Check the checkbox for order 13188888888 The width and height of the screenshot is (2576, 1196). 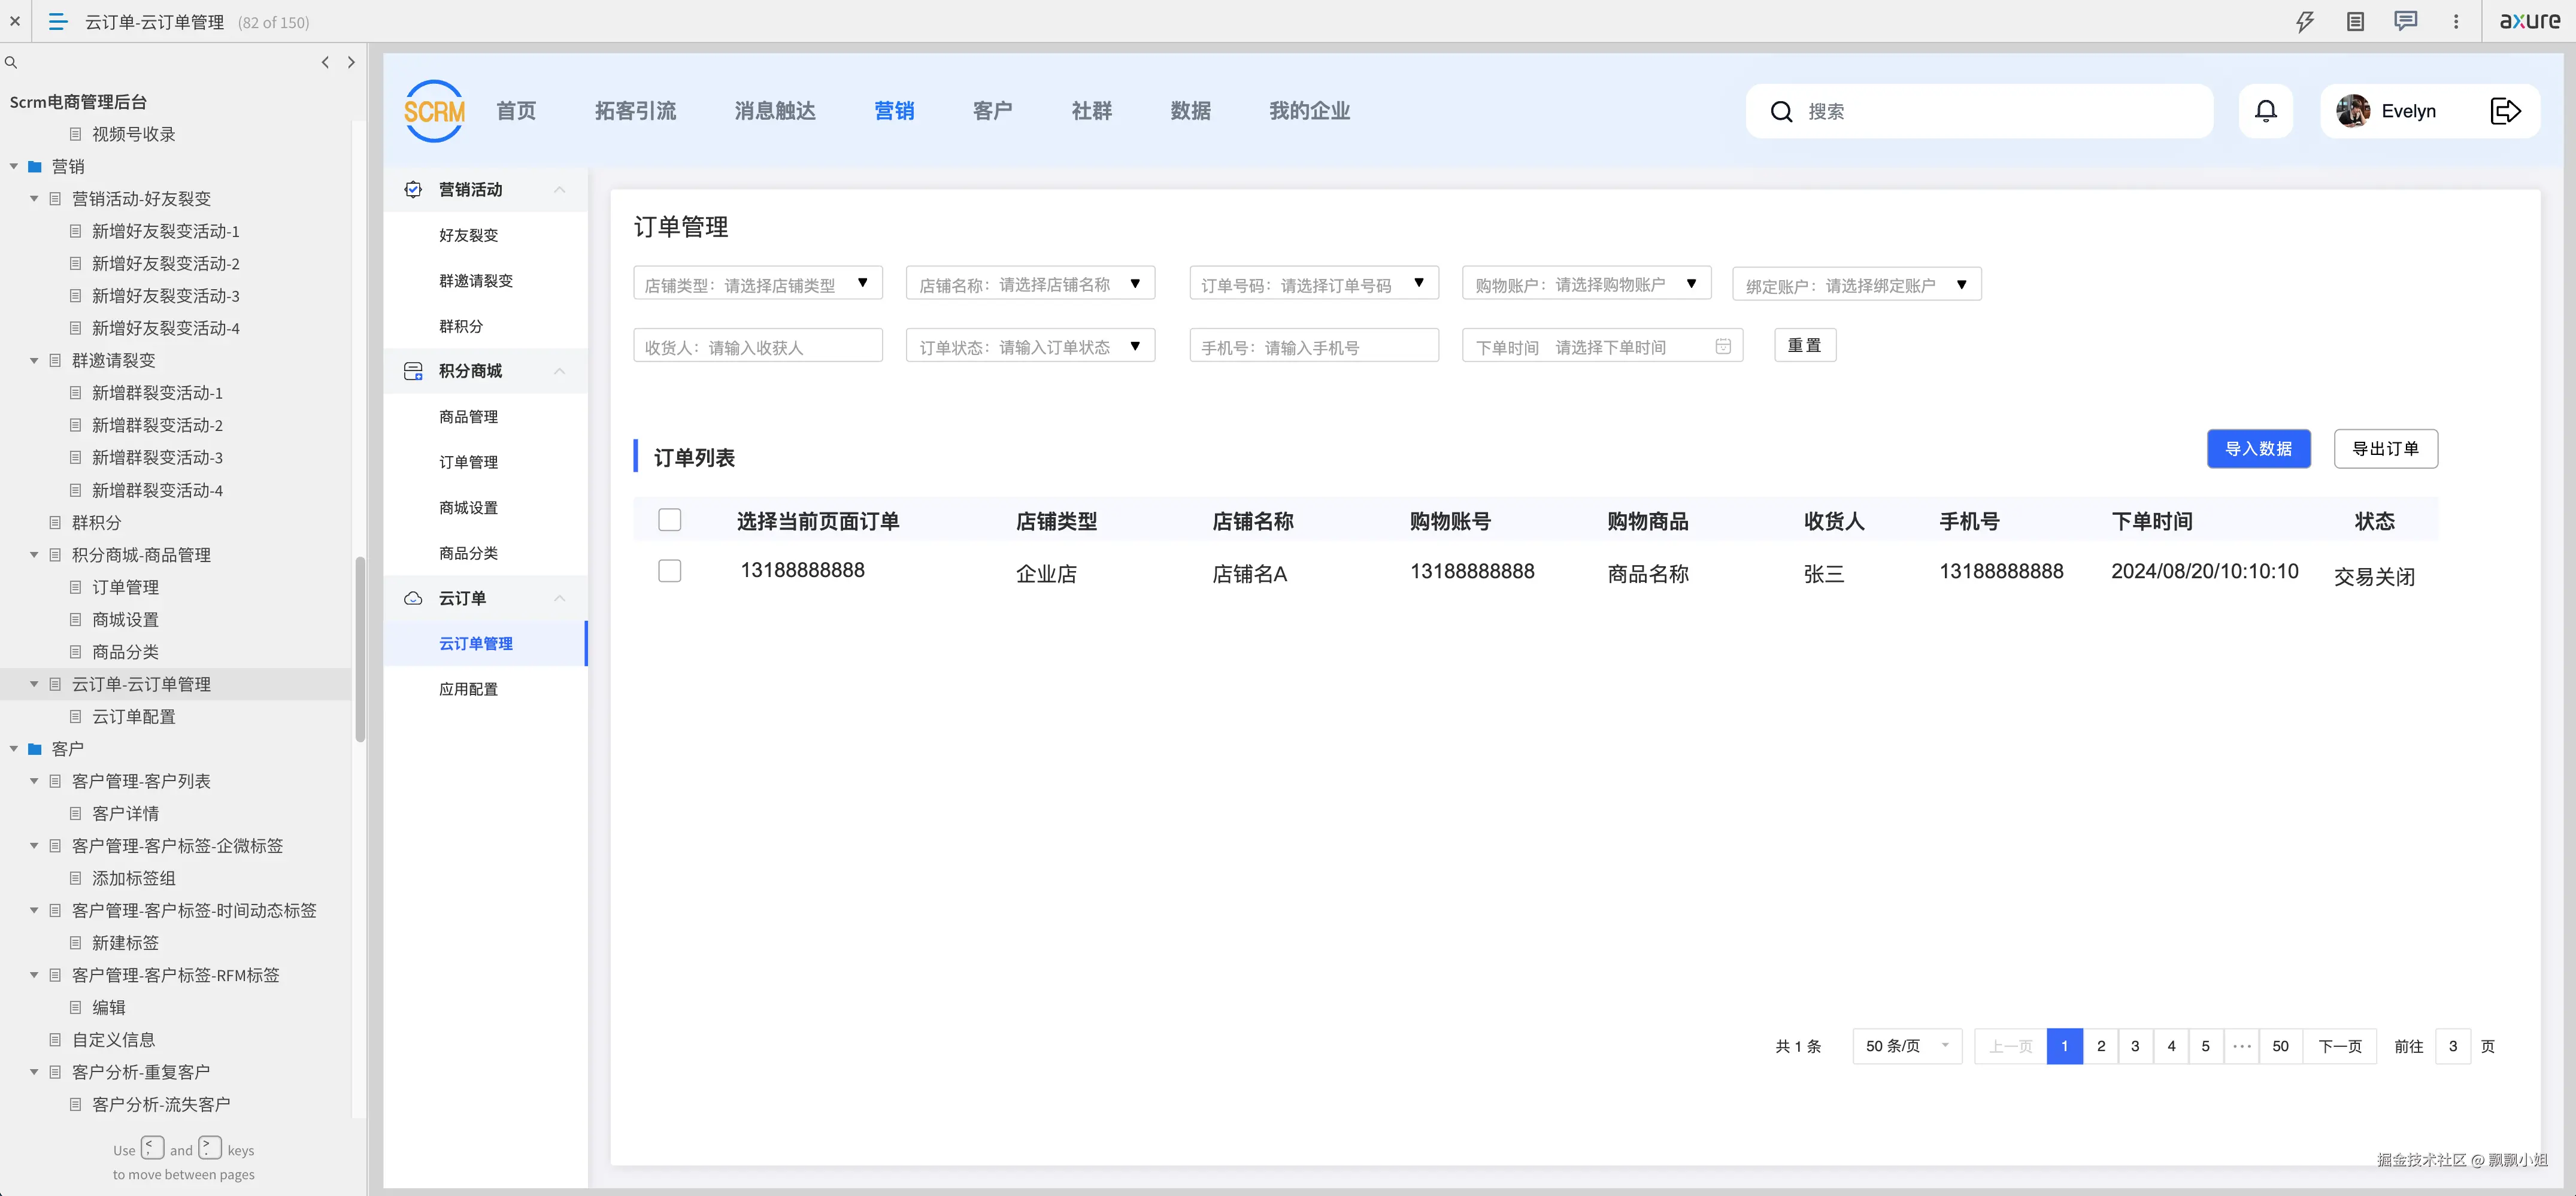669,571
